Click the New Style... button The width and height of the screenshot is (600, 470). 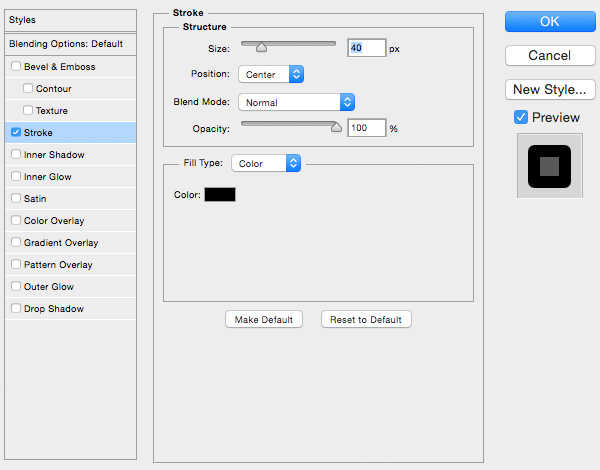pos(550,90)
